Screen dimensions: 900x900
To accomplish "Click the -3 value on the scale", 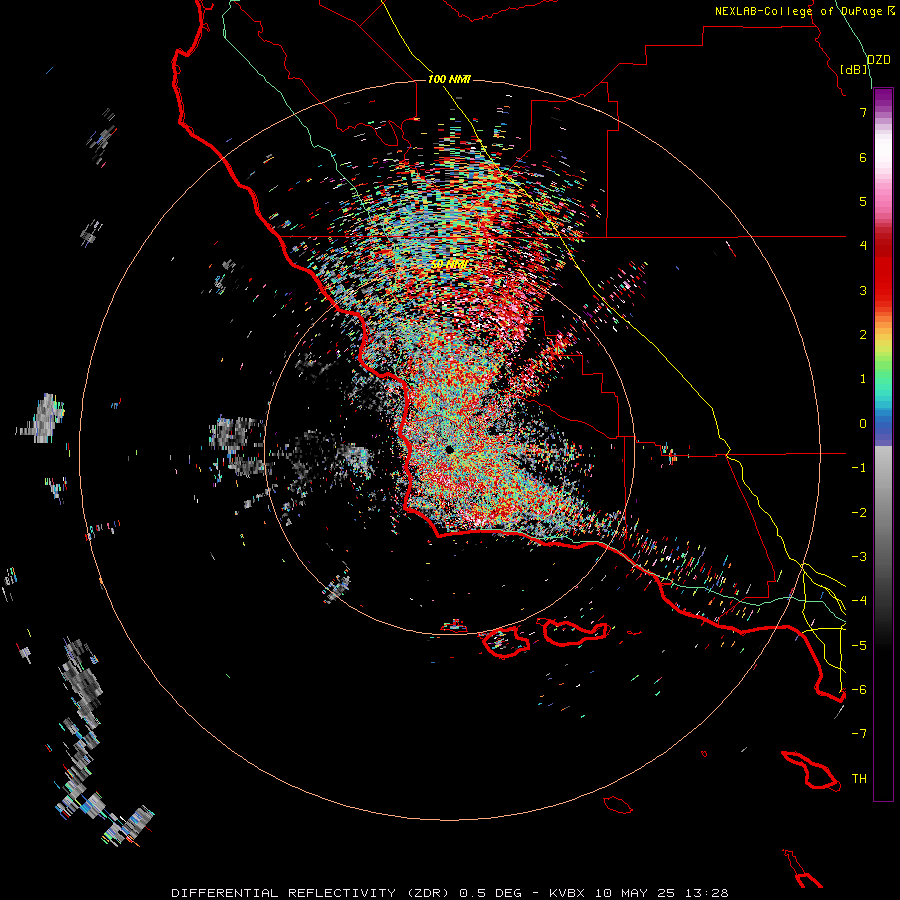I will coord(859,557).
